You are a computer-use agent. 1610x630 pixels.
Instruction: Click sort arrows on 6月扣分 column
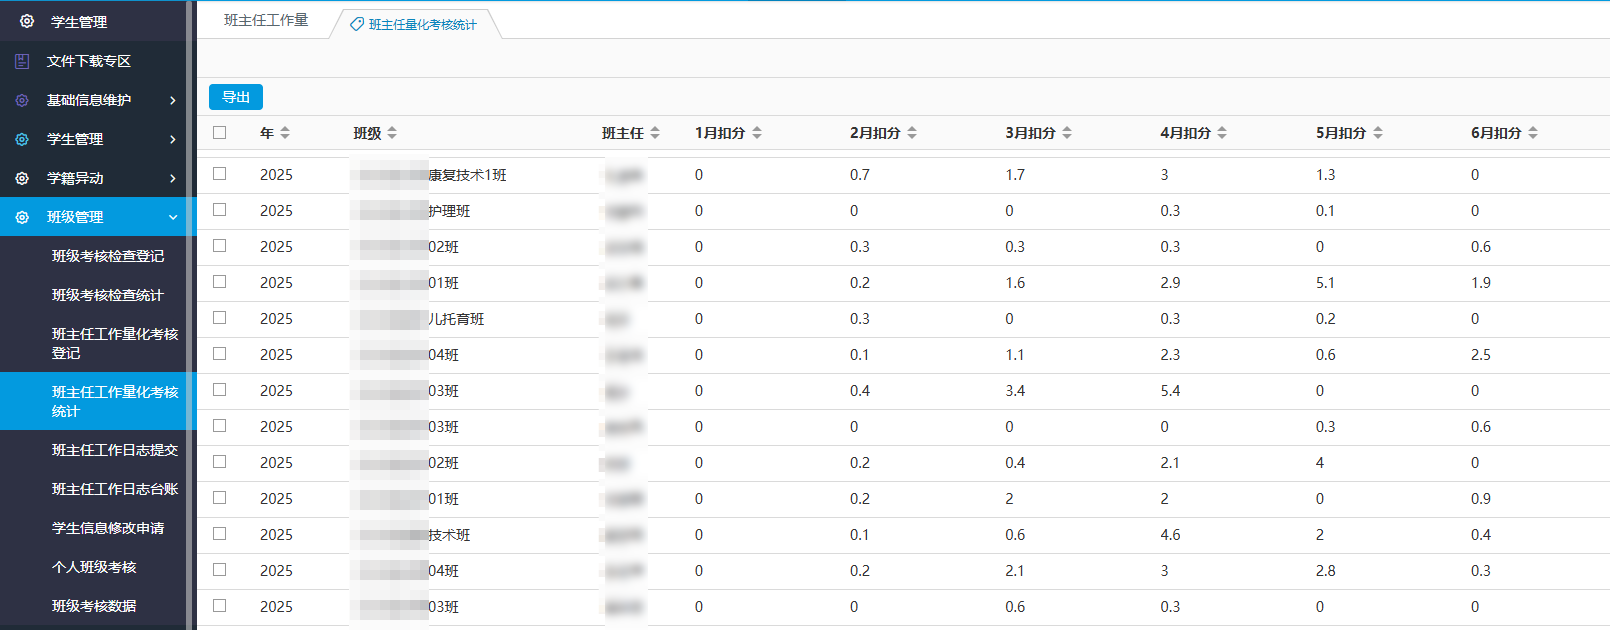click(x=1533, y=133)
